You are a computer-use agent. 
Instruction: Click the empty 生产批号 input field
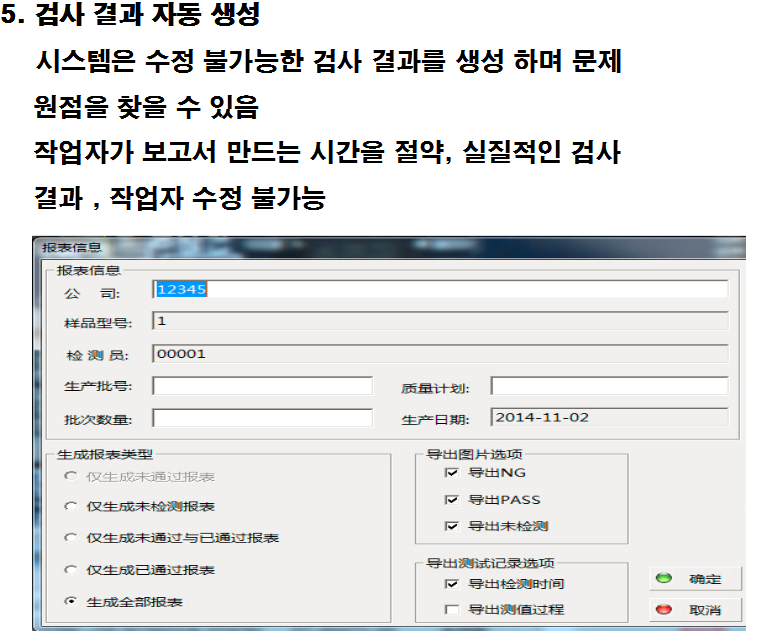[x=262, y=386]
